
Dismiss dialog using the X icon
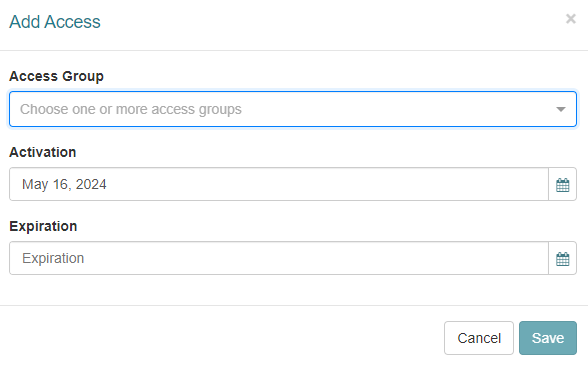(x=571, y=19)
